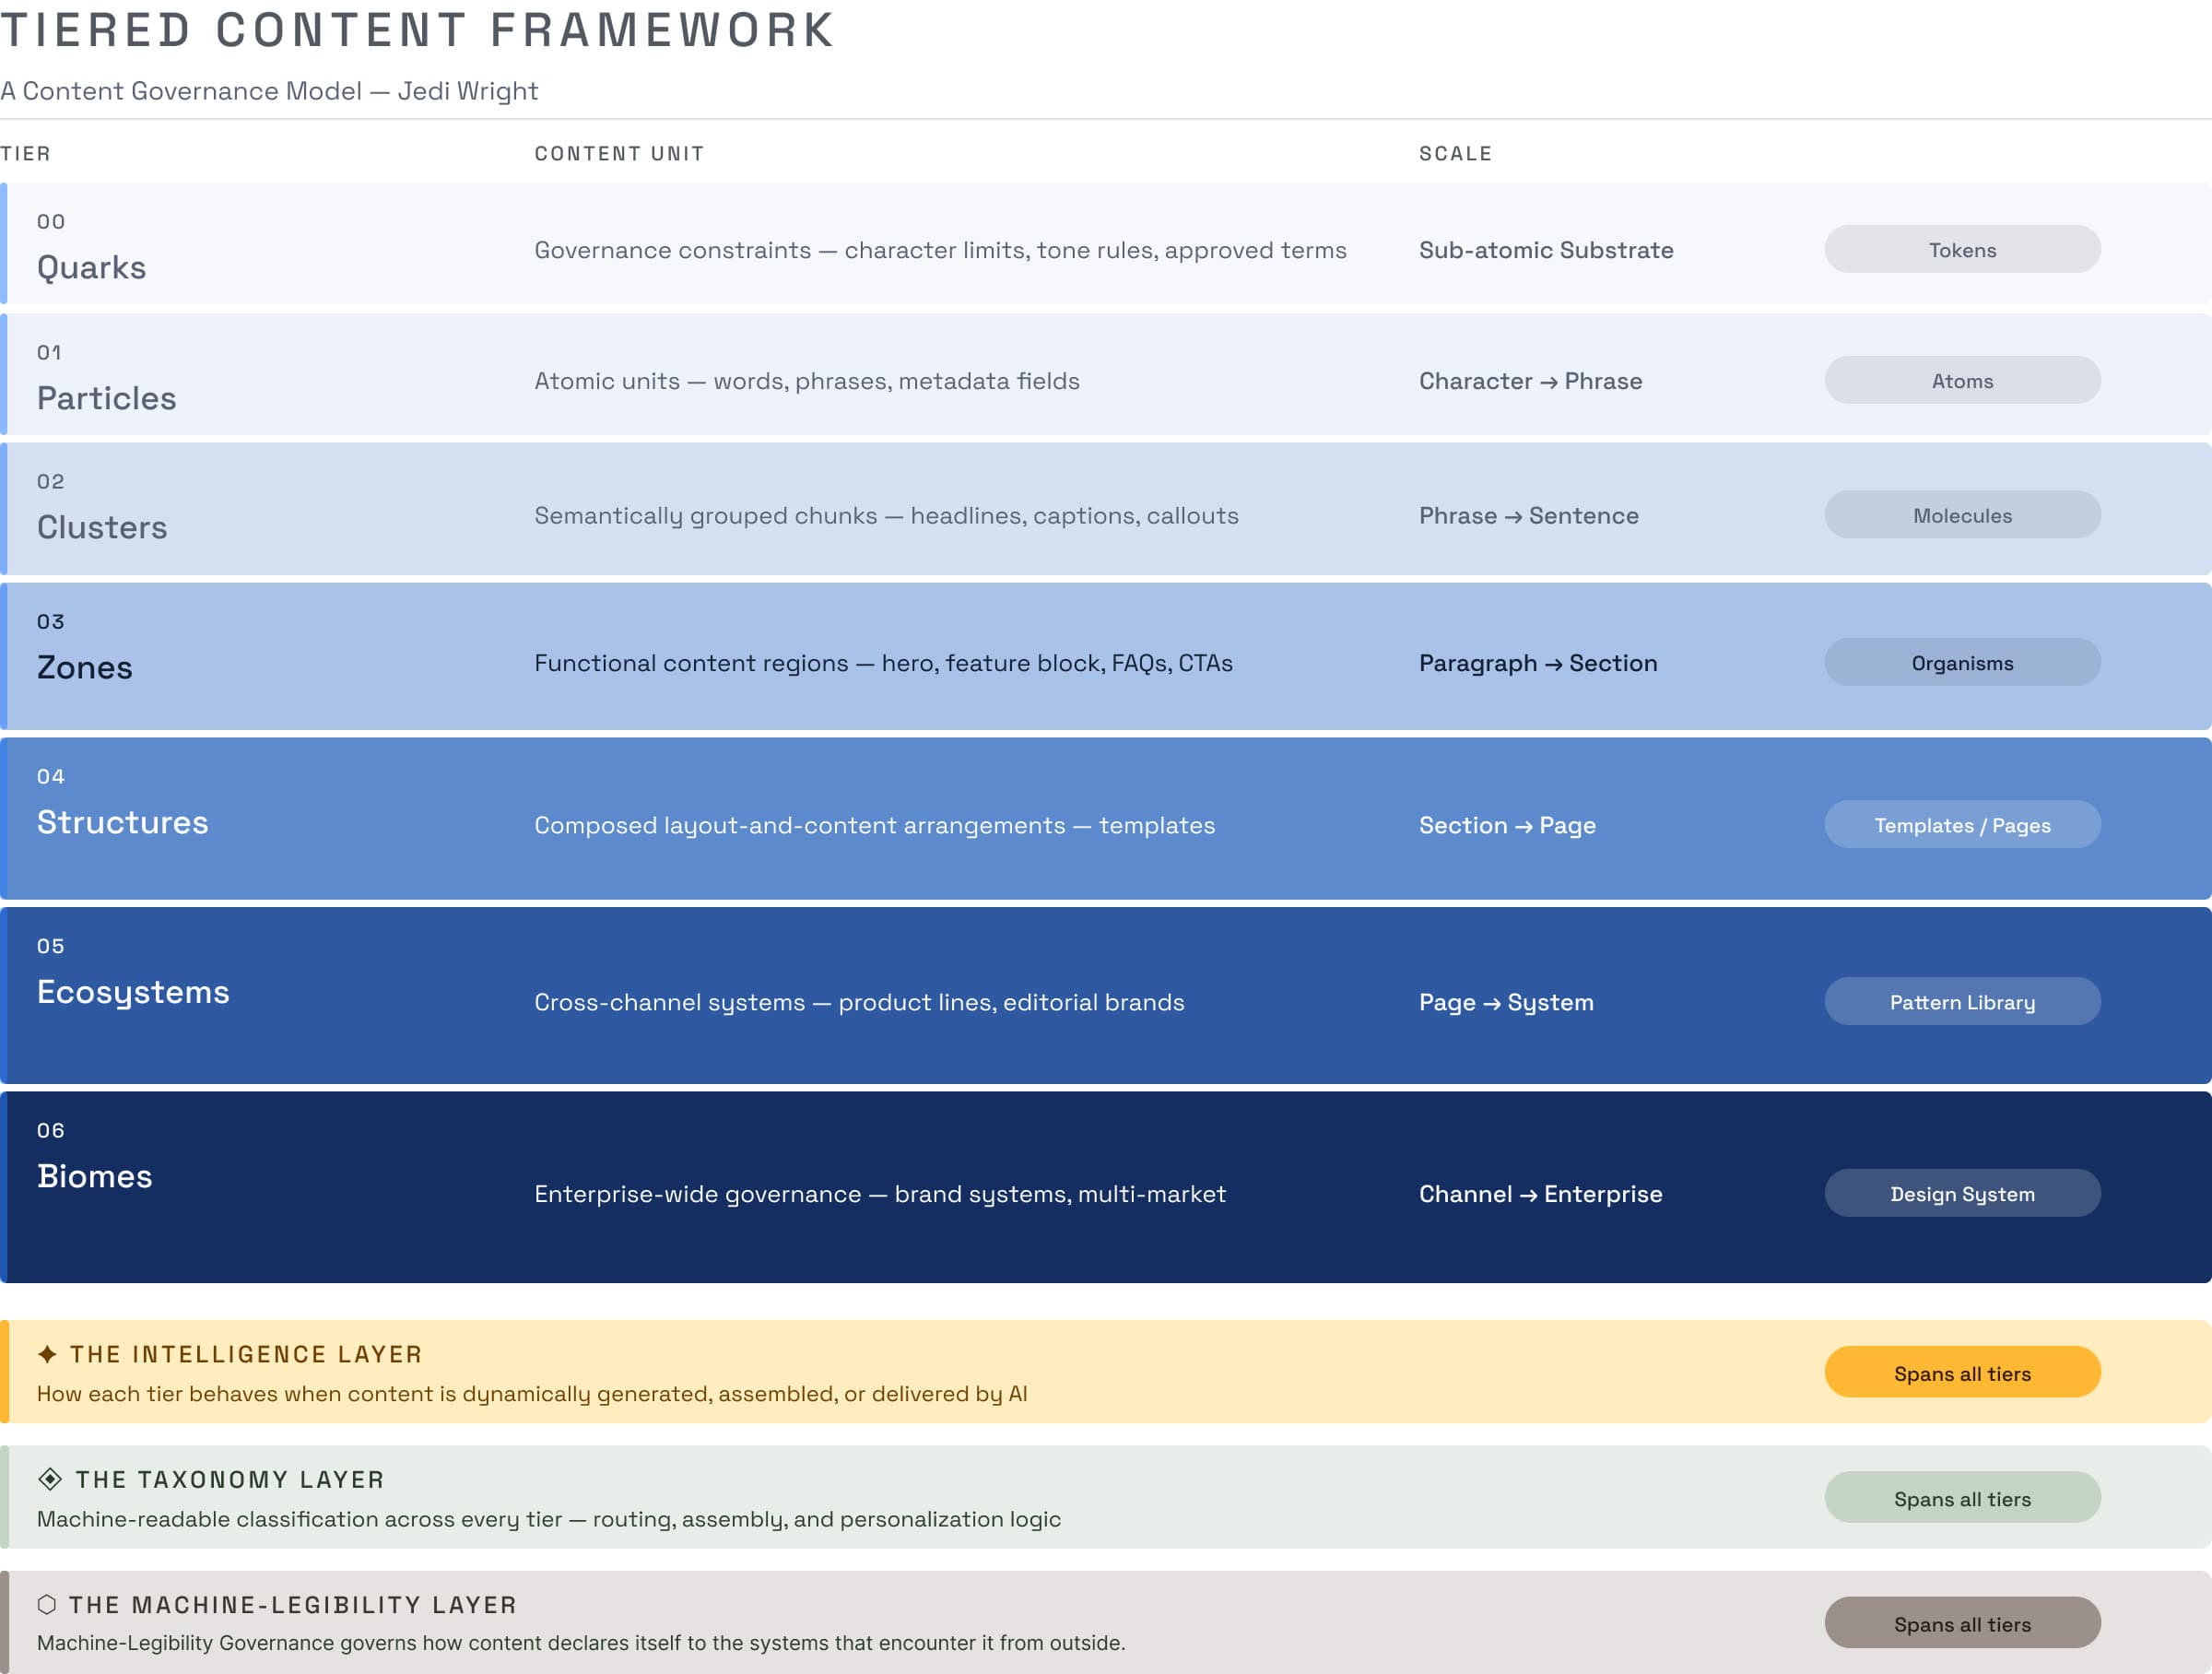Click tier number 04
This screenshot has height=1674, width=2212.
point(51,777)
